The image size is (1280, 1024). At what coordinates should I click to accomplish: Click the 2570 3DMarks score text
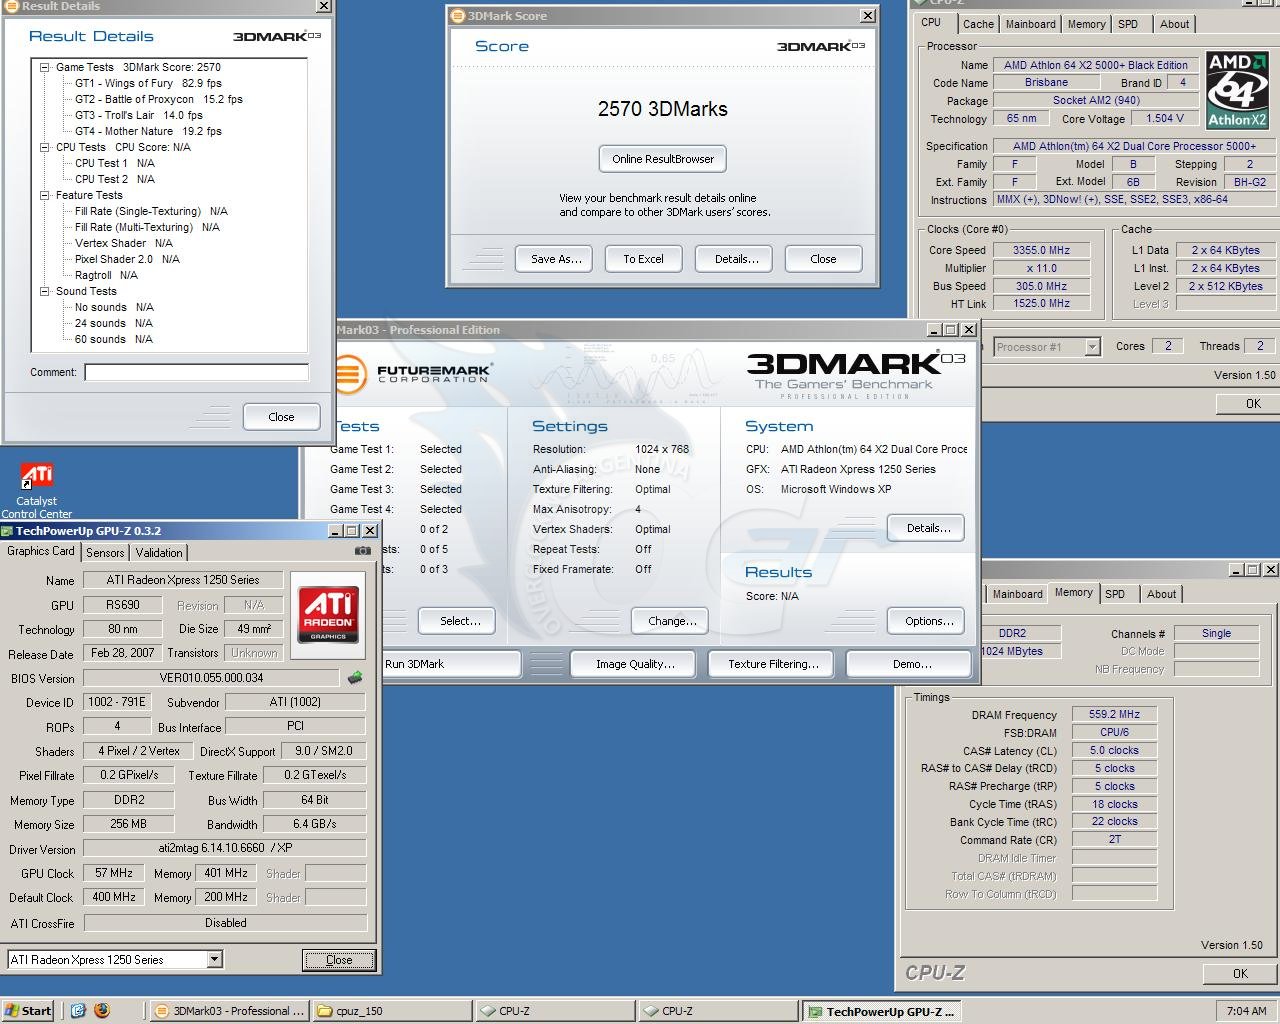point(663,109)
